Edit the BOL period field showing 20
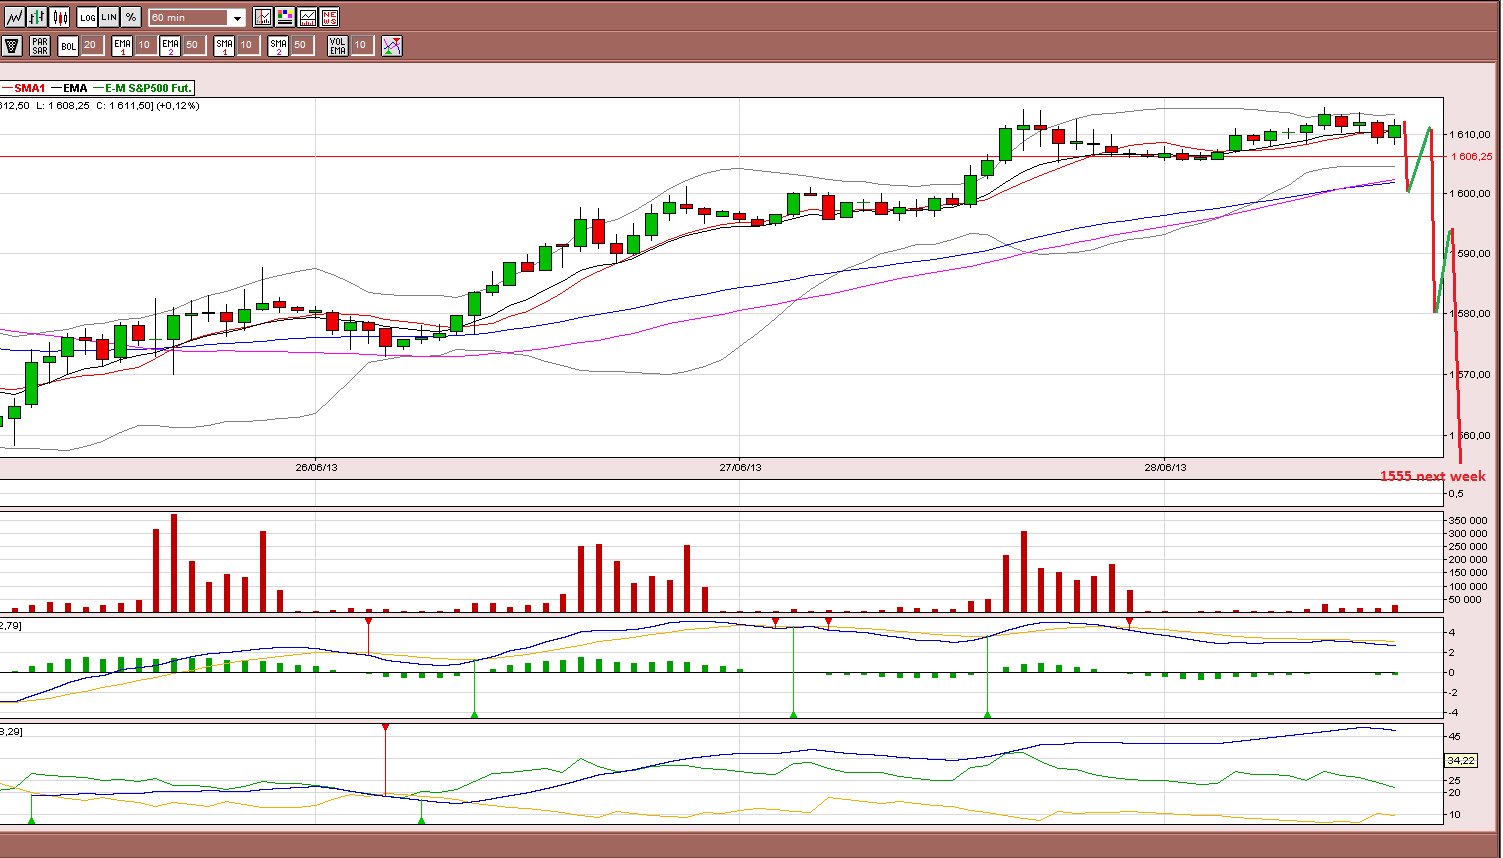1503x858 pixels. pos(91,45)
